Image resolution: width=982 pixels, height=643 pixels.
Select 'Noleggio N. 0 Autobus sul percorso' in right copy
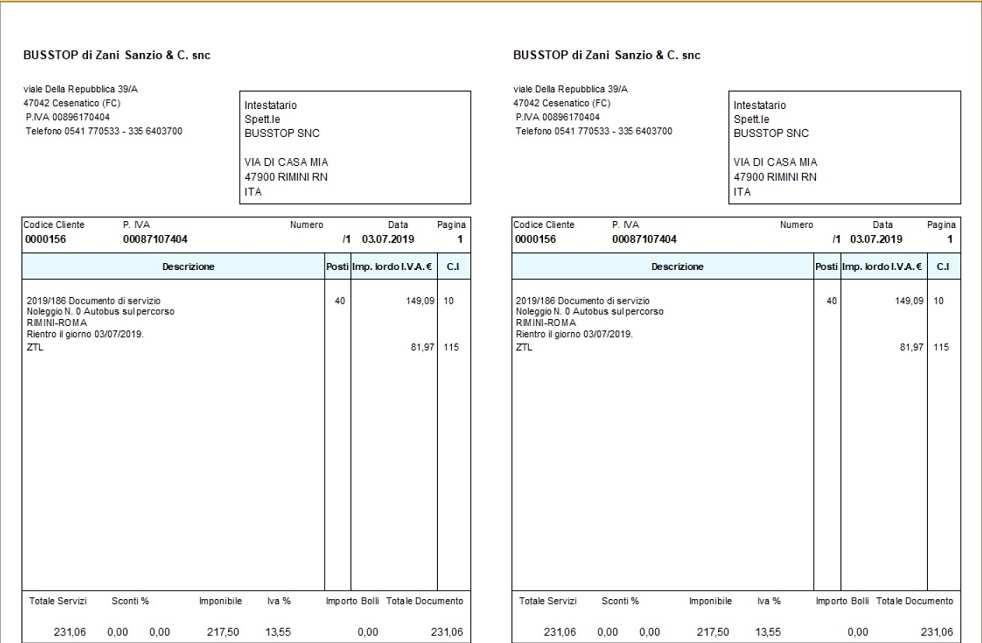pos(589,311)
